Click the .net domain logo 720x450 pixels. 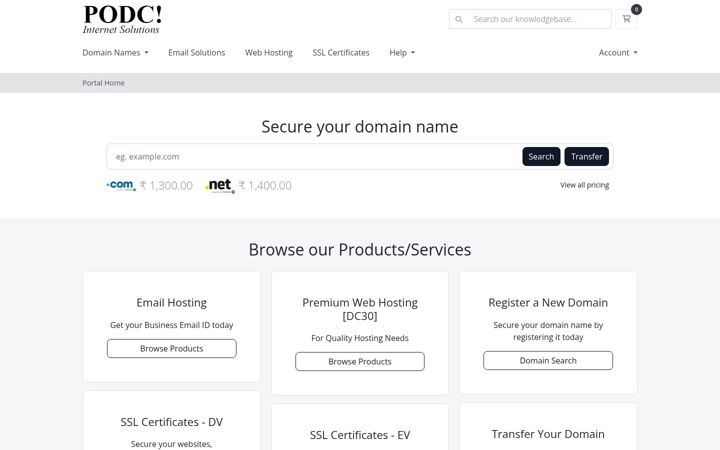[x=220, y=186]
